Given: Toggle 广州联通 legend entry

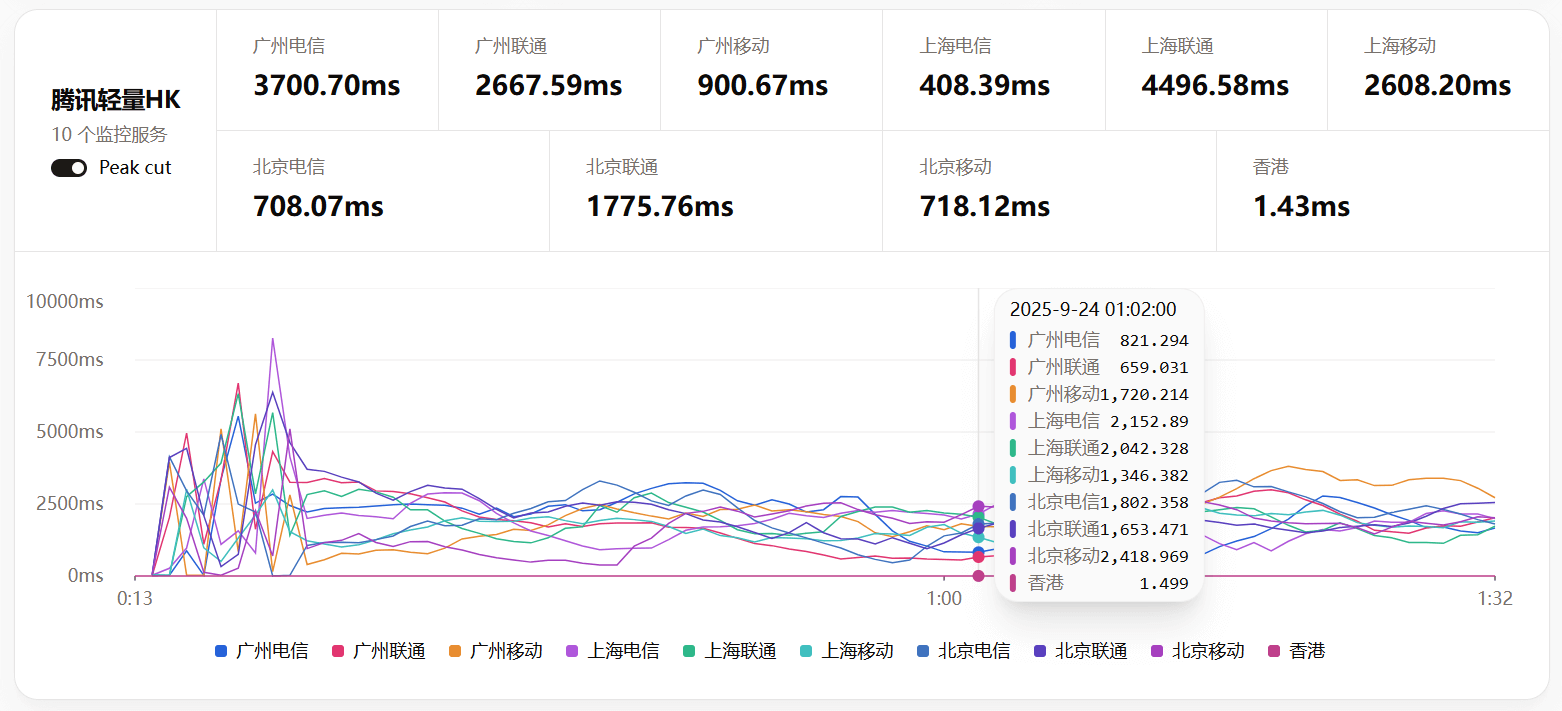Looking at the screenshot, I should coord(379,651).
